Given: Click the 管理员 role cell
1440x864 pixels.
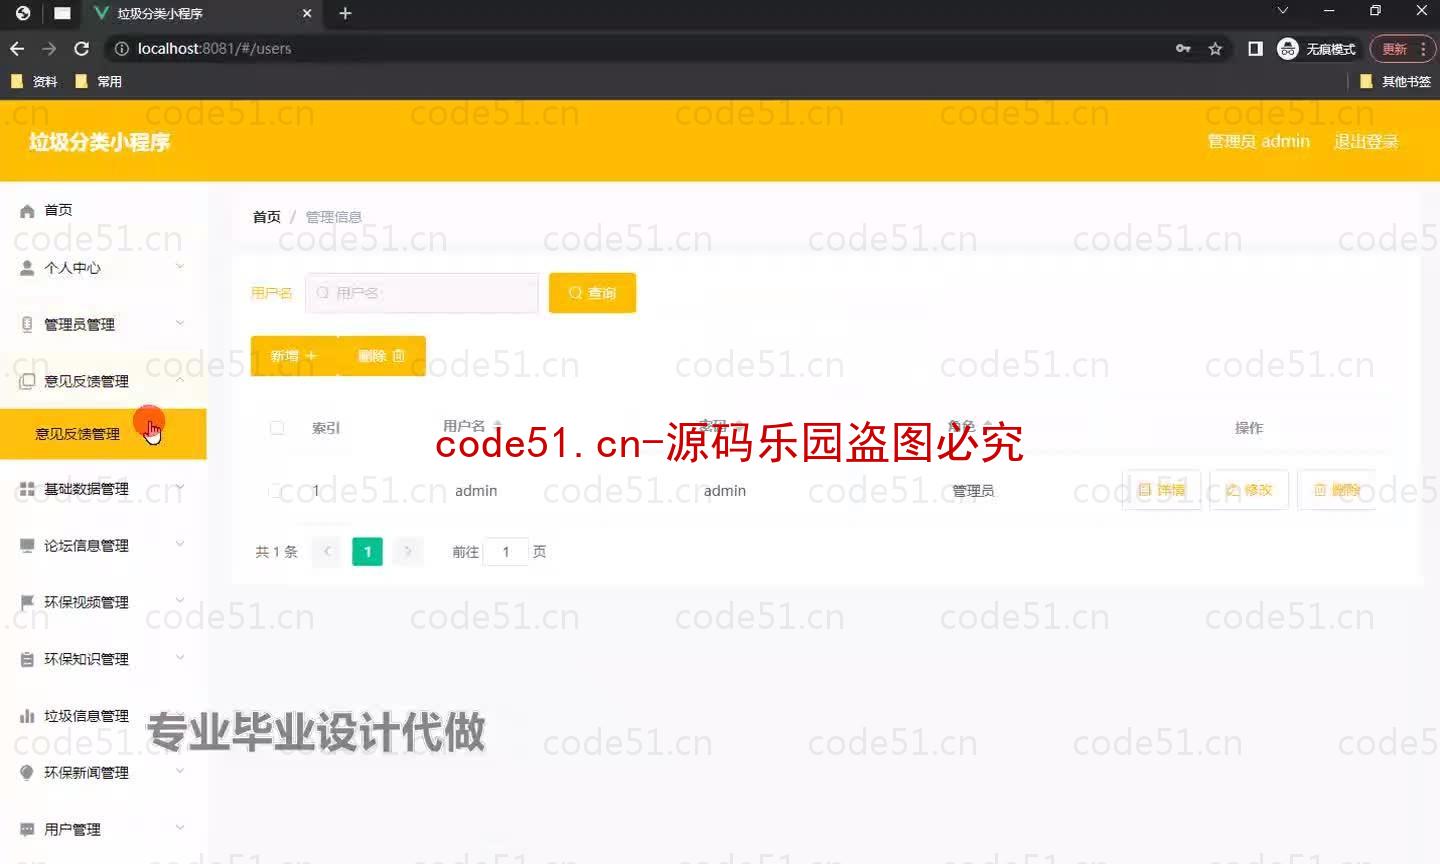Looking at the screenshot, I should (973, 491).
